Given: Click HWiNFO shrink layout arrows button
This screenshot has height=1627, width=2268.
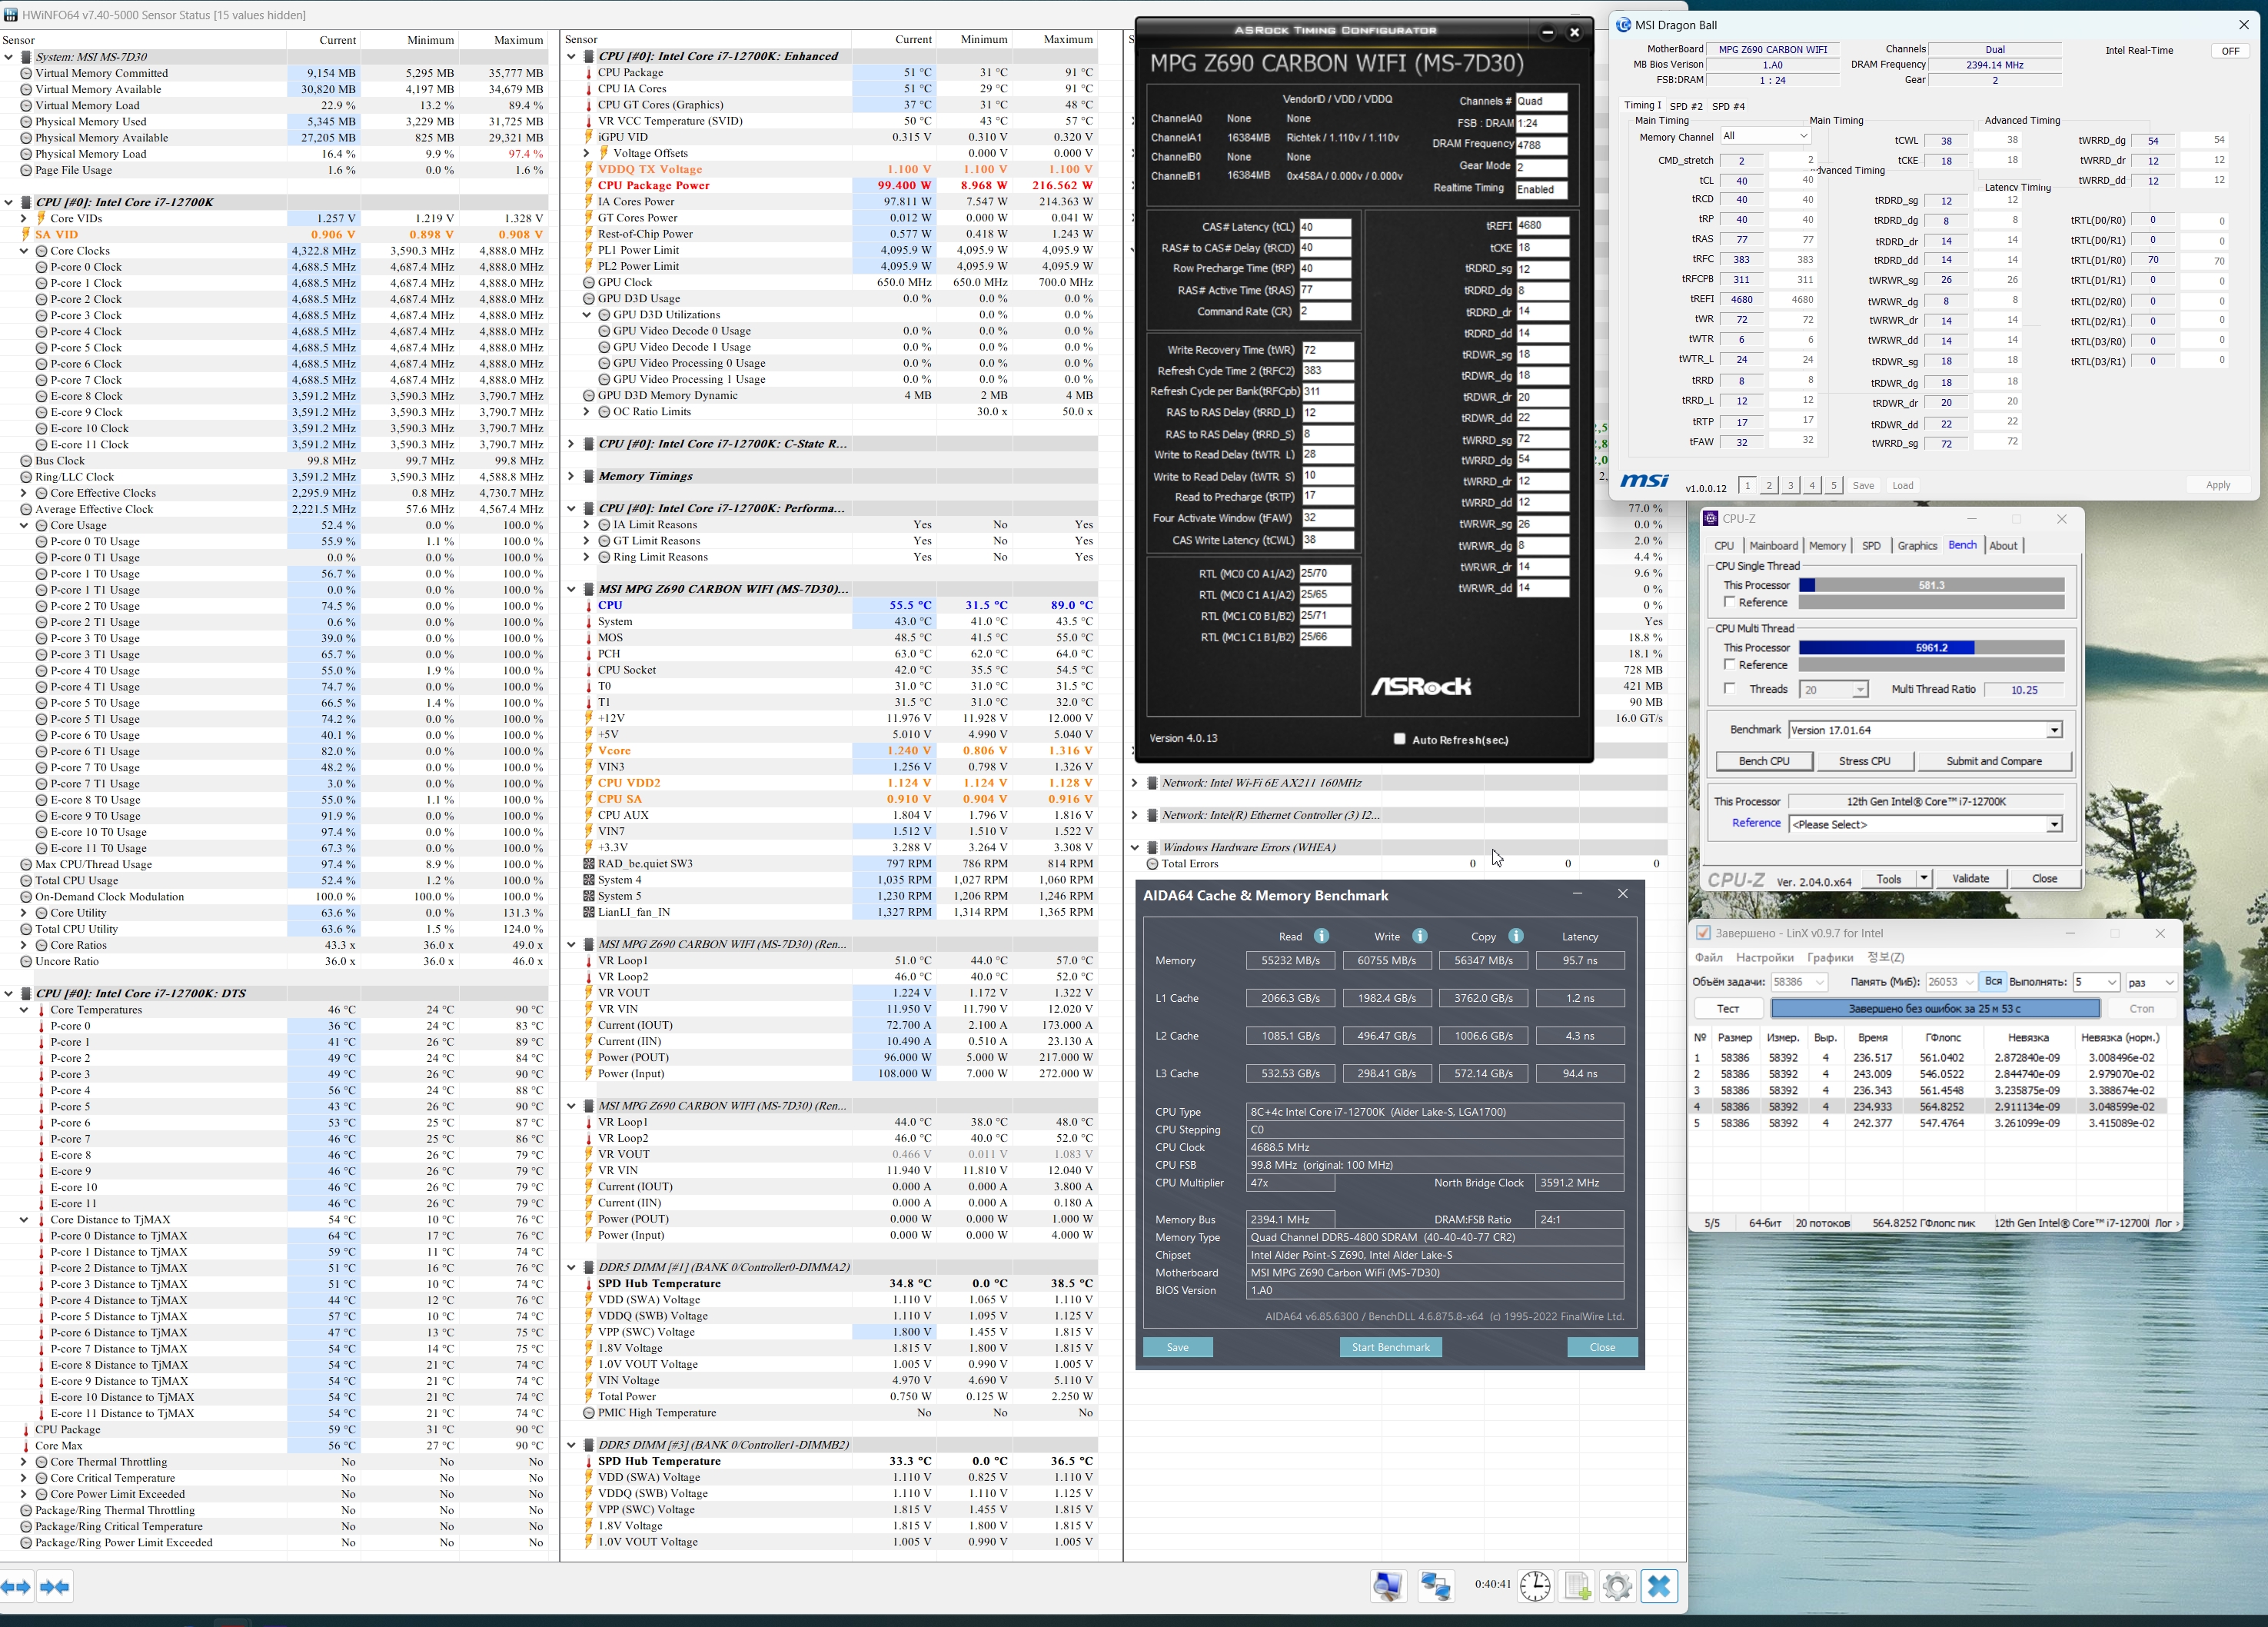Looking at the screenshot, I should click(54, 1587).
